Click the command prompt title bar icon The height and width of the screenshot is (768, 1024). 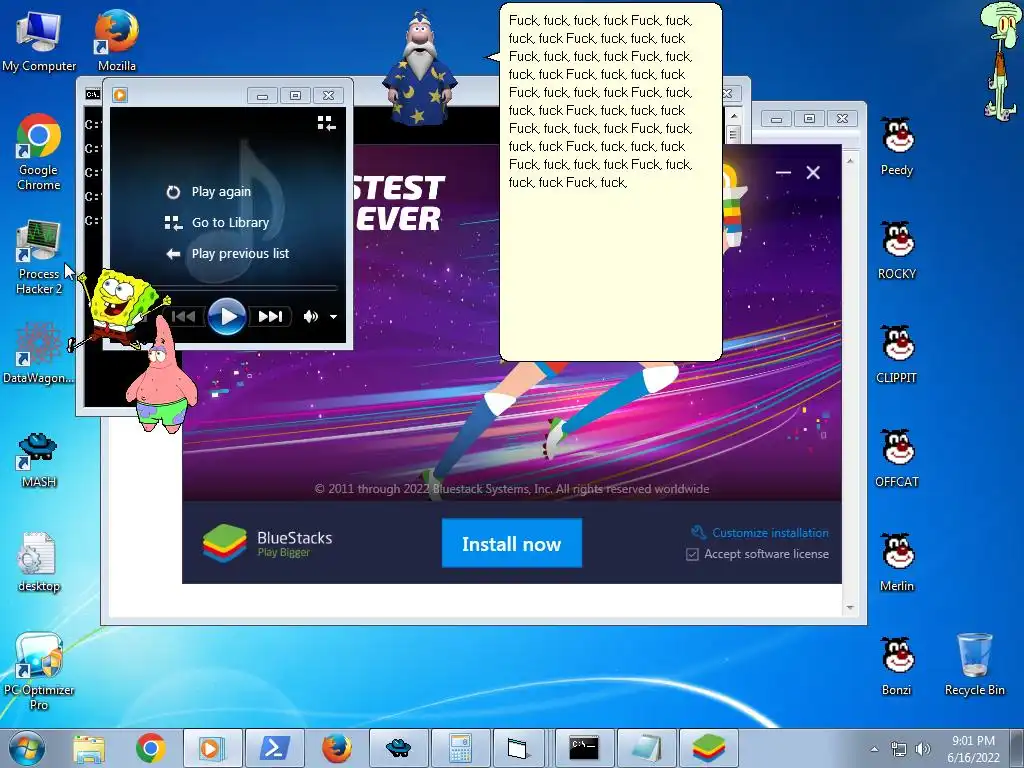pyautogui.click(x=93, y=95)
